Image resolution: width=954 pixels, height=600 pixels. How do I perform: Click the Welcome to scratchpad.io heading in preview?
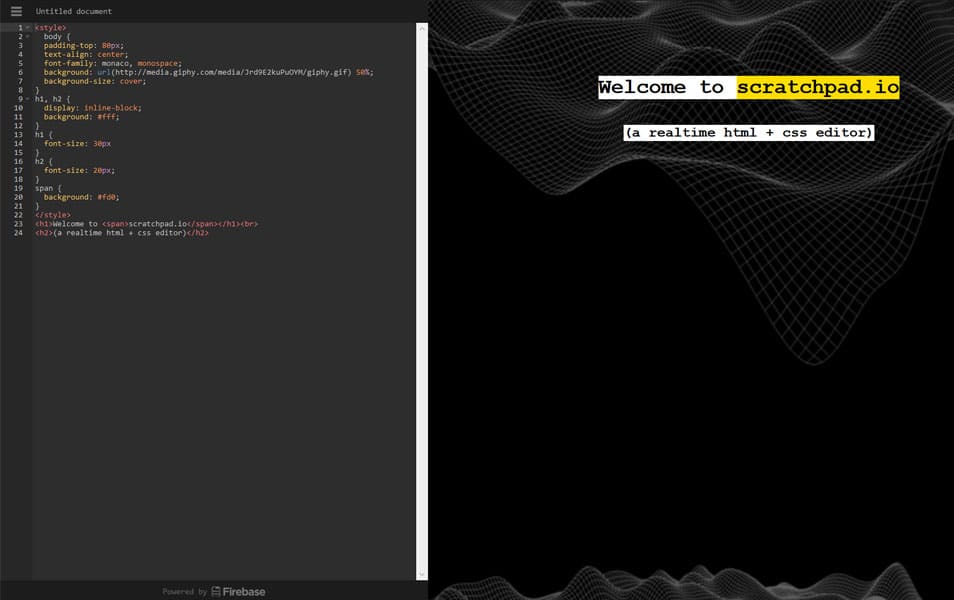[x=747, y=87]
